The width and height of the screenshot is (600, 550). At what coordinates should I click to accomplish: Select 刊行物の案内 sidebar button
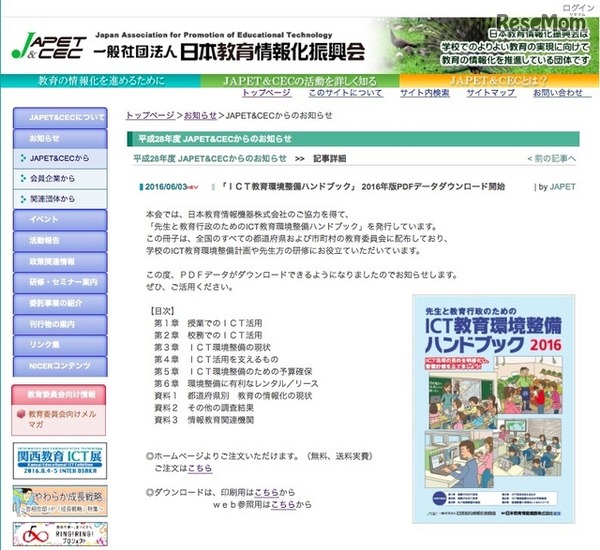coord(60,324)
